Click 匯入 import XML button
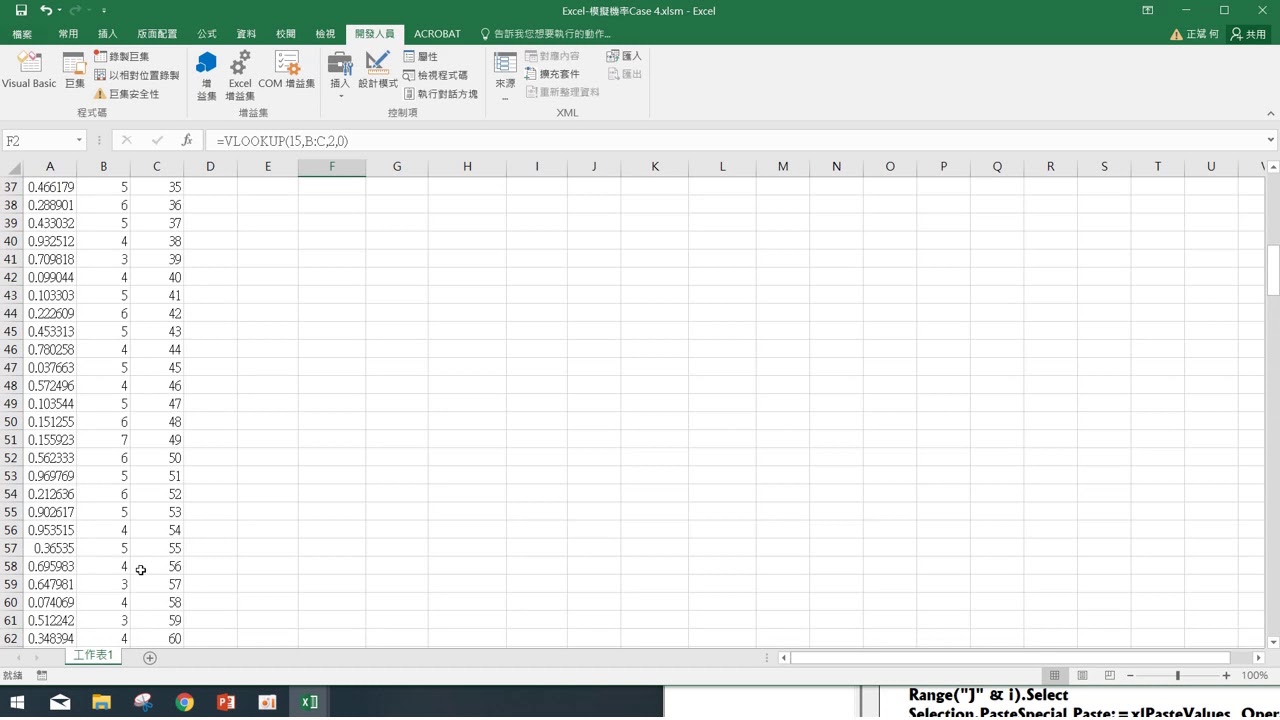Screen dimensions: 1280x720 pyautogui.click(x=624, y=56)
